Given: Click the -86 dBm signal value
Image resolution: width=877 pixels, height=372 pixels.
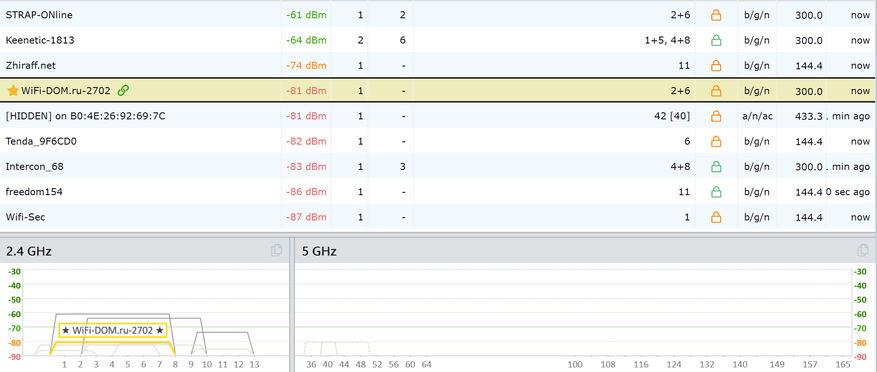Looking at the screenshot, I should pos(306,192).
